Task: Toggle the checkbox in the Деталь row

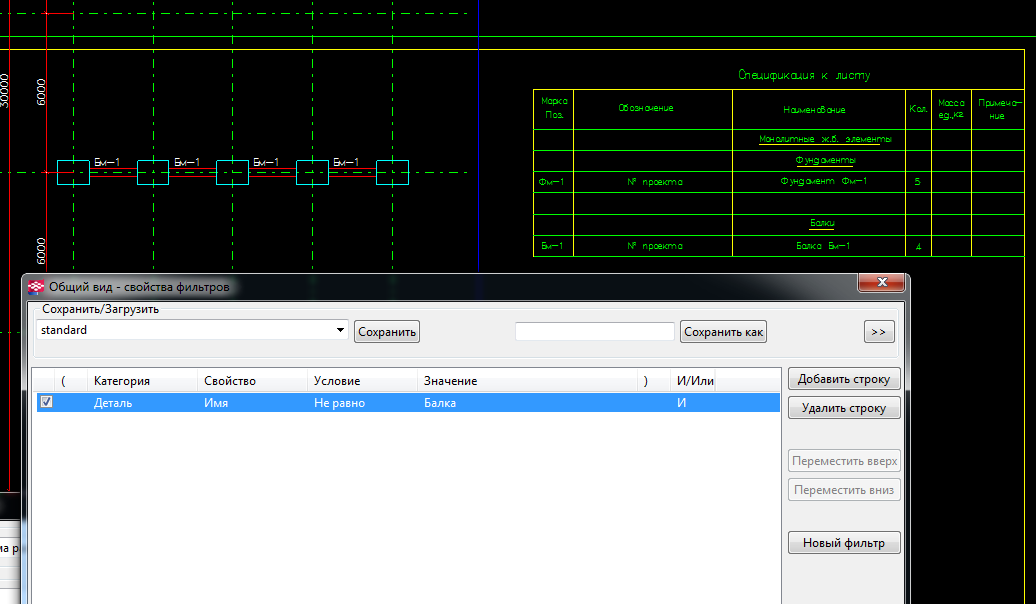Action: click(x=45, y=402)
